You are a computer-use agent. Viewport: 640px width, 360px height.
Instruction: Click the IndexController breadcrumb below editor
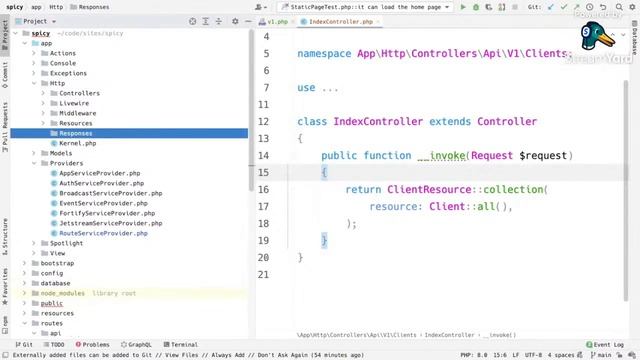click(449, 335)
